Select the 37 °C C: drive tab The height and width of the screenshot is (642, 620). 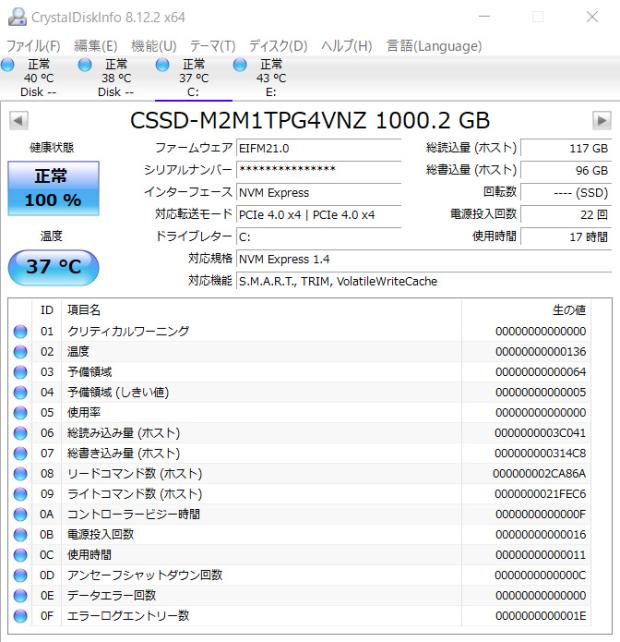(x=194, y=78)
